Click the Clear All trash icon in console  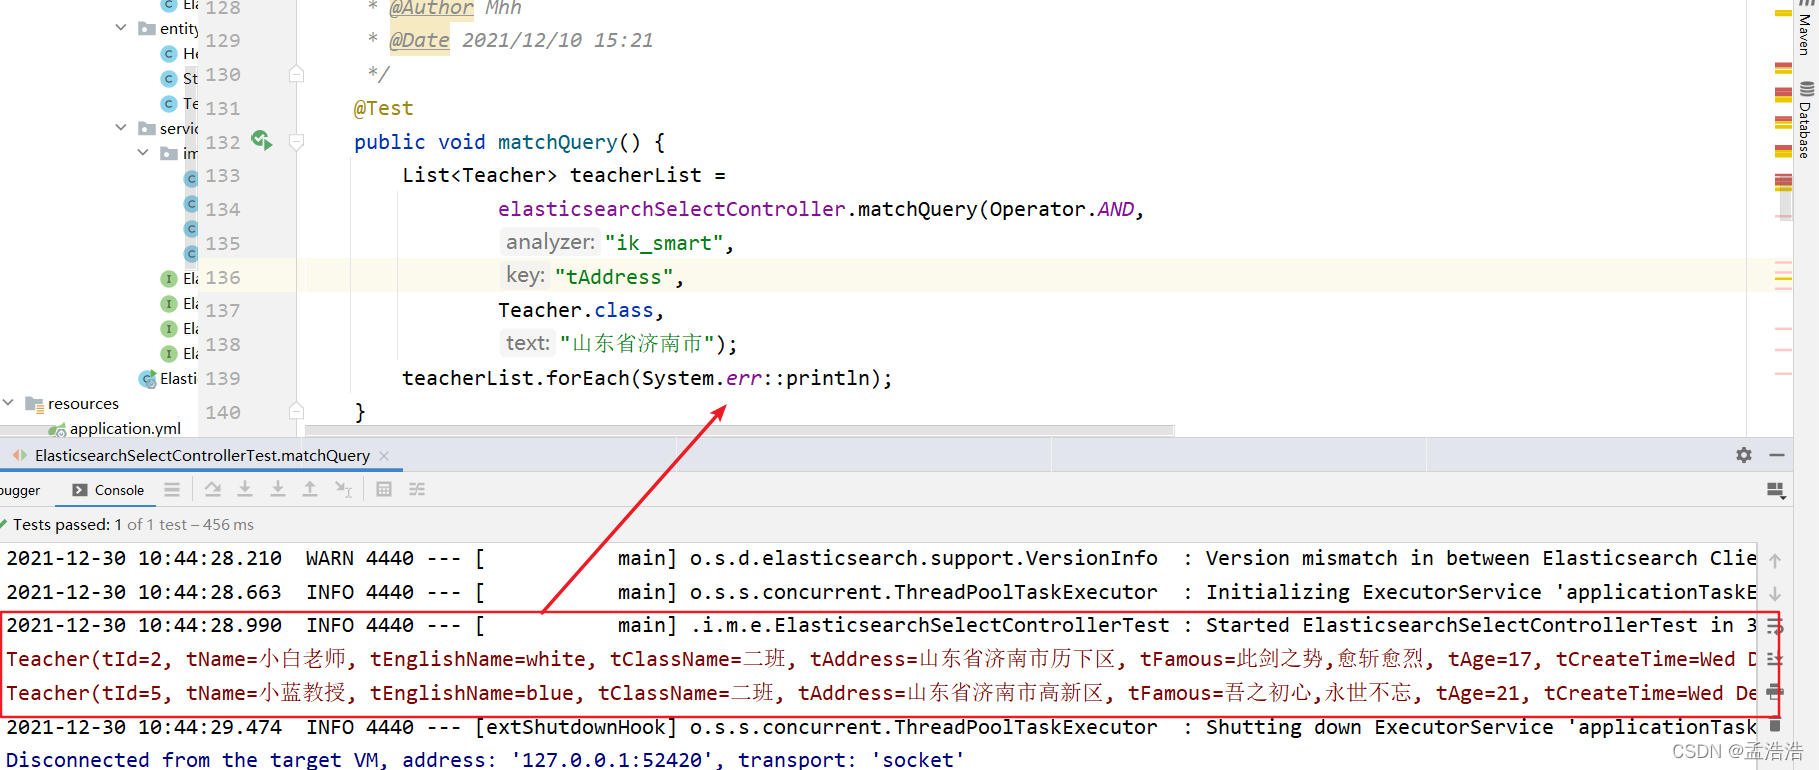click(1775, 725)
